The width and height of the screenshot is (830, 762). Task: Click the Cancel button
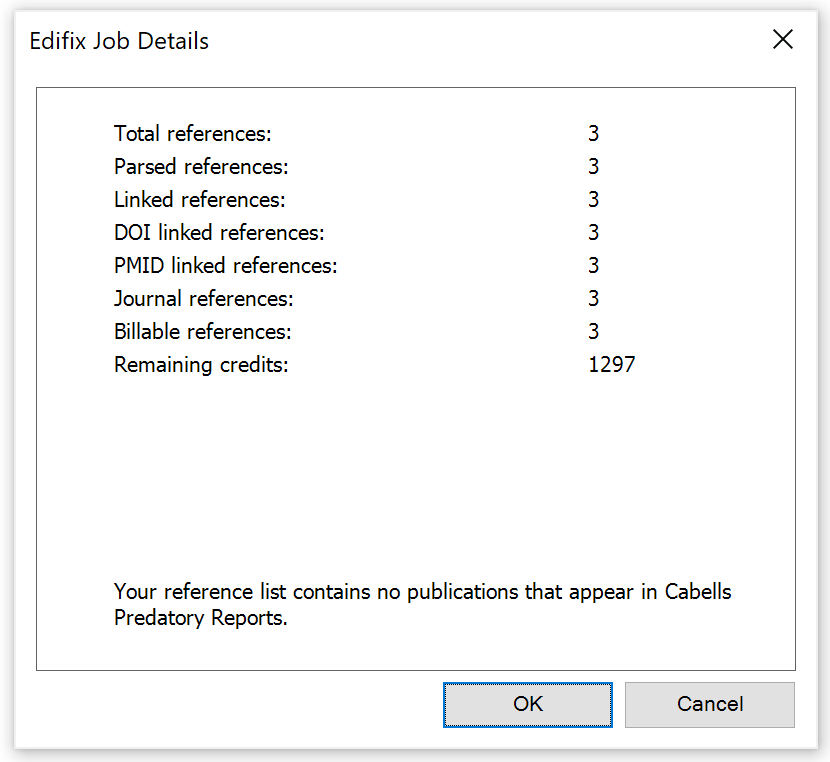709,704
